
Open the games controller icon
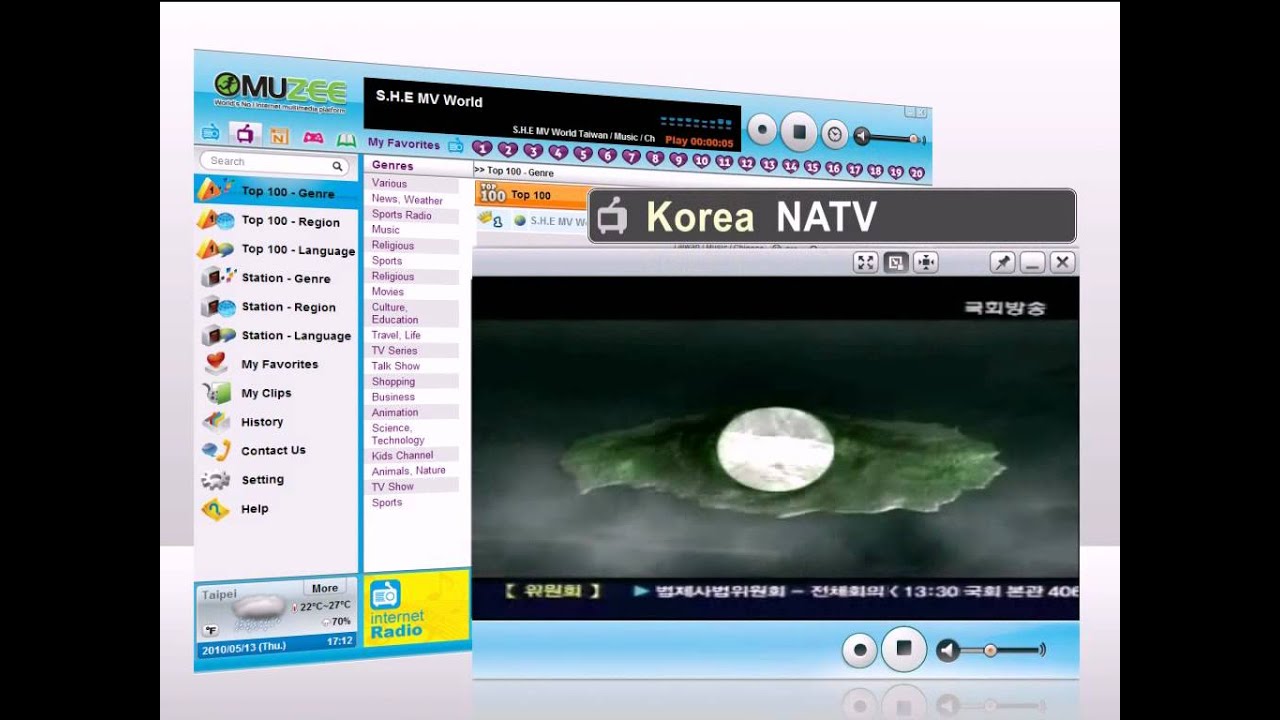[x=313, y=138]
